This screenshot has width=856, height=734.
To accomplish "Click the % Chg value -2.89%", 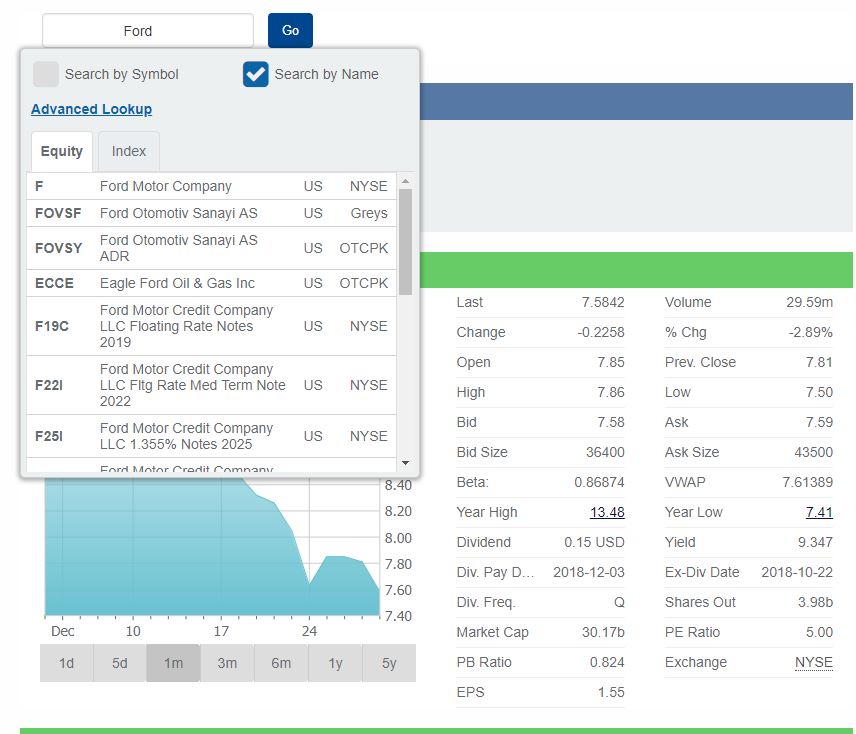I will (x=810, y=332).
